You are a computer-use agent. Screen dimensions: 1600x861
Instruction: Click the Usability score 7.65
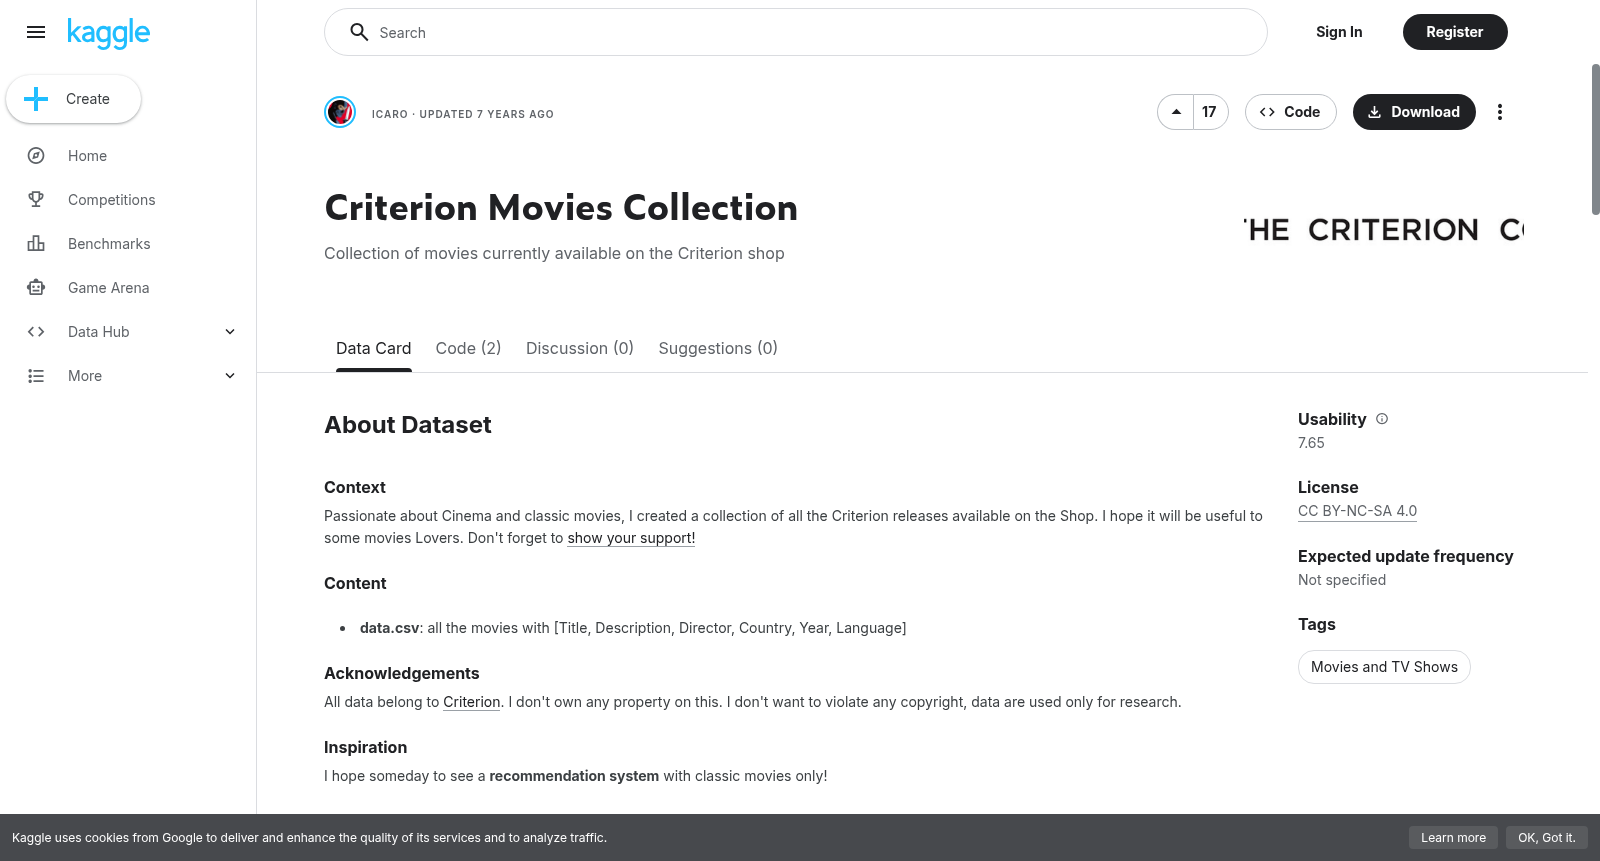1311,443
